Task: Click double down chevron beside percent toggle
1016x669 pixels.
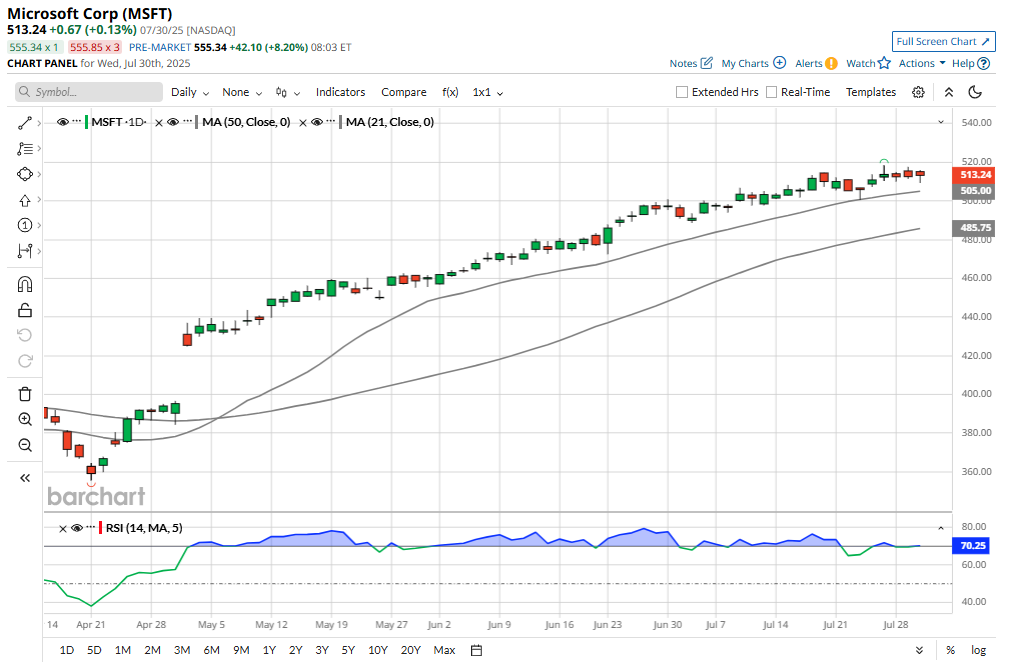Action: (x=919, y=650)
